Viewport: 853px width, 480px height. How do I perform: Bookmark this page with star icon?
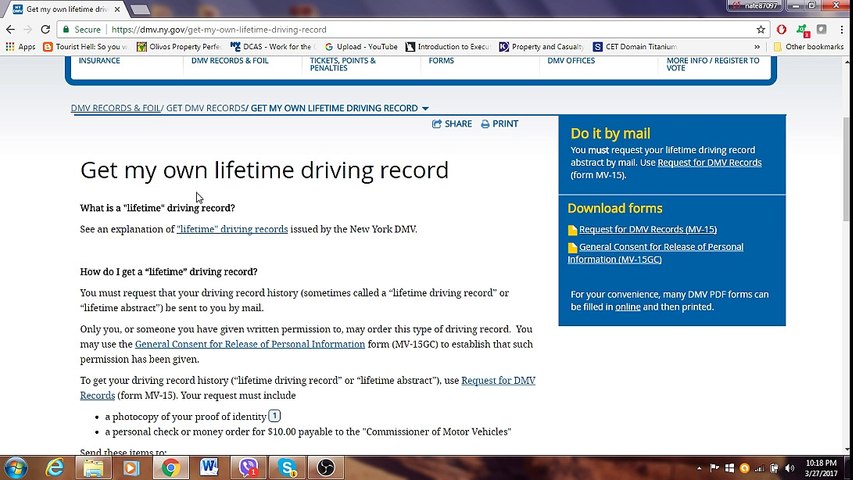761,29
